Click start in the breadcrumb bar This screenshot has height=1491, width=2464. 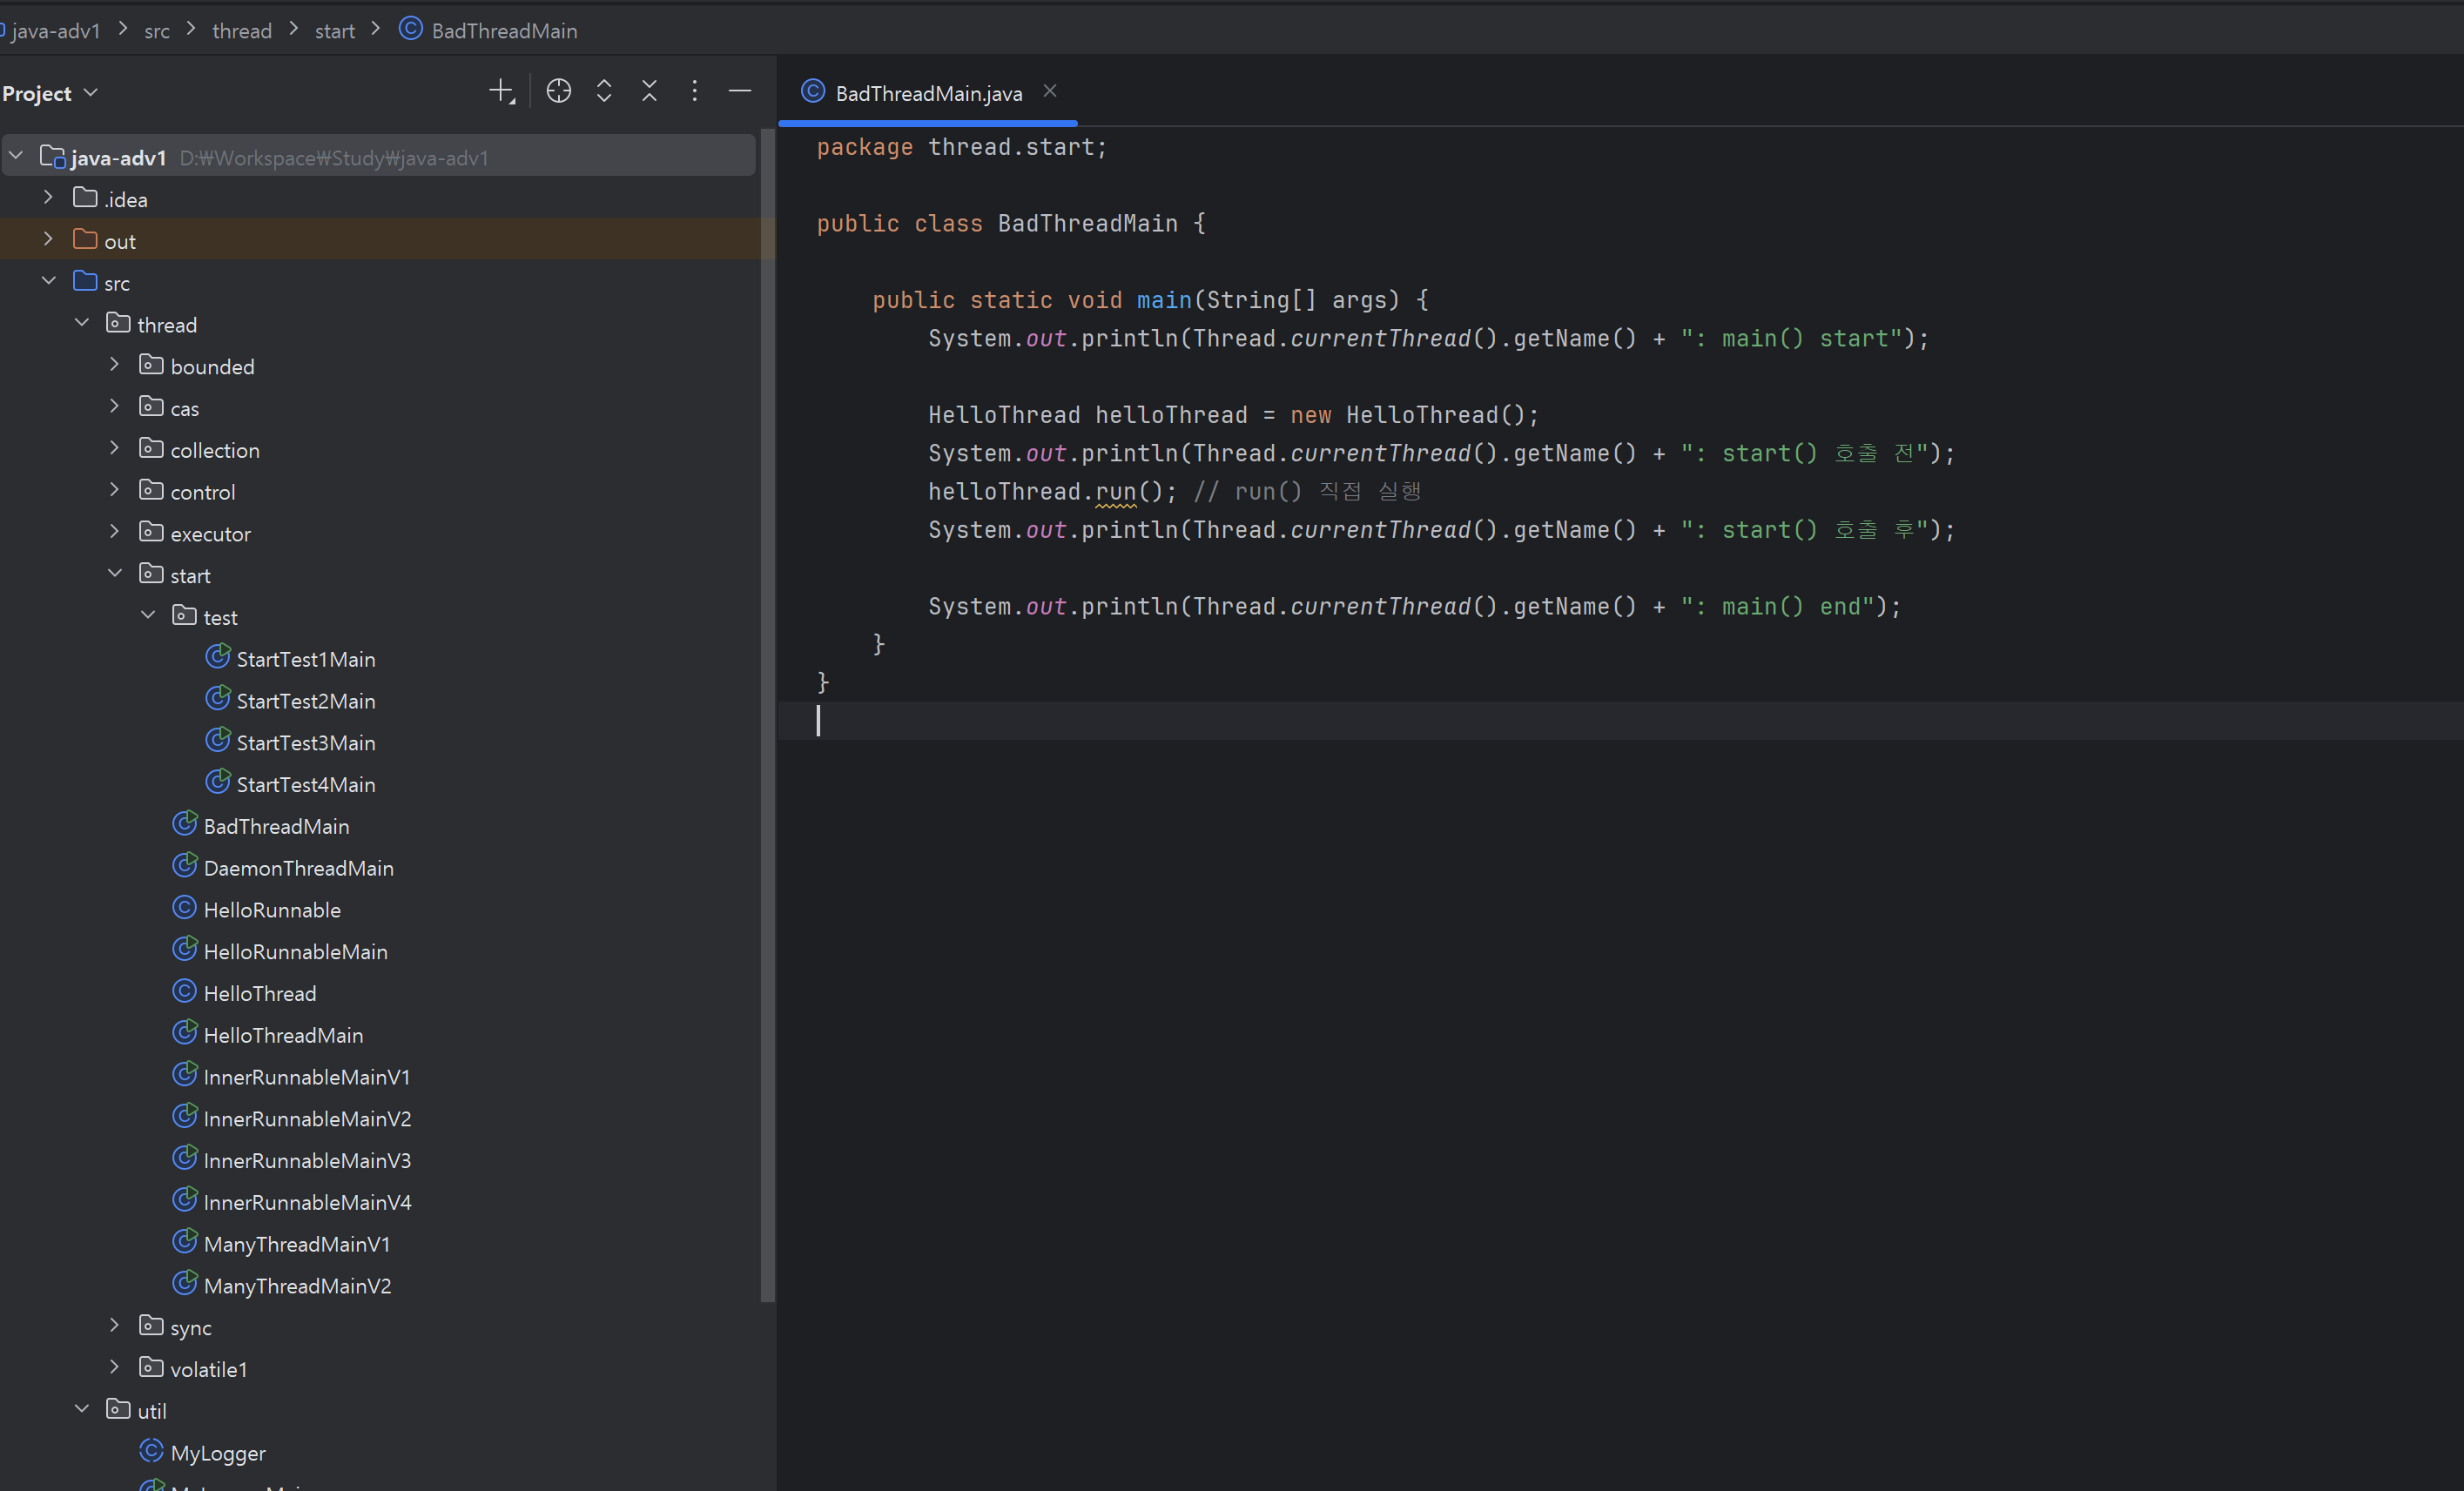click(335, 31)
